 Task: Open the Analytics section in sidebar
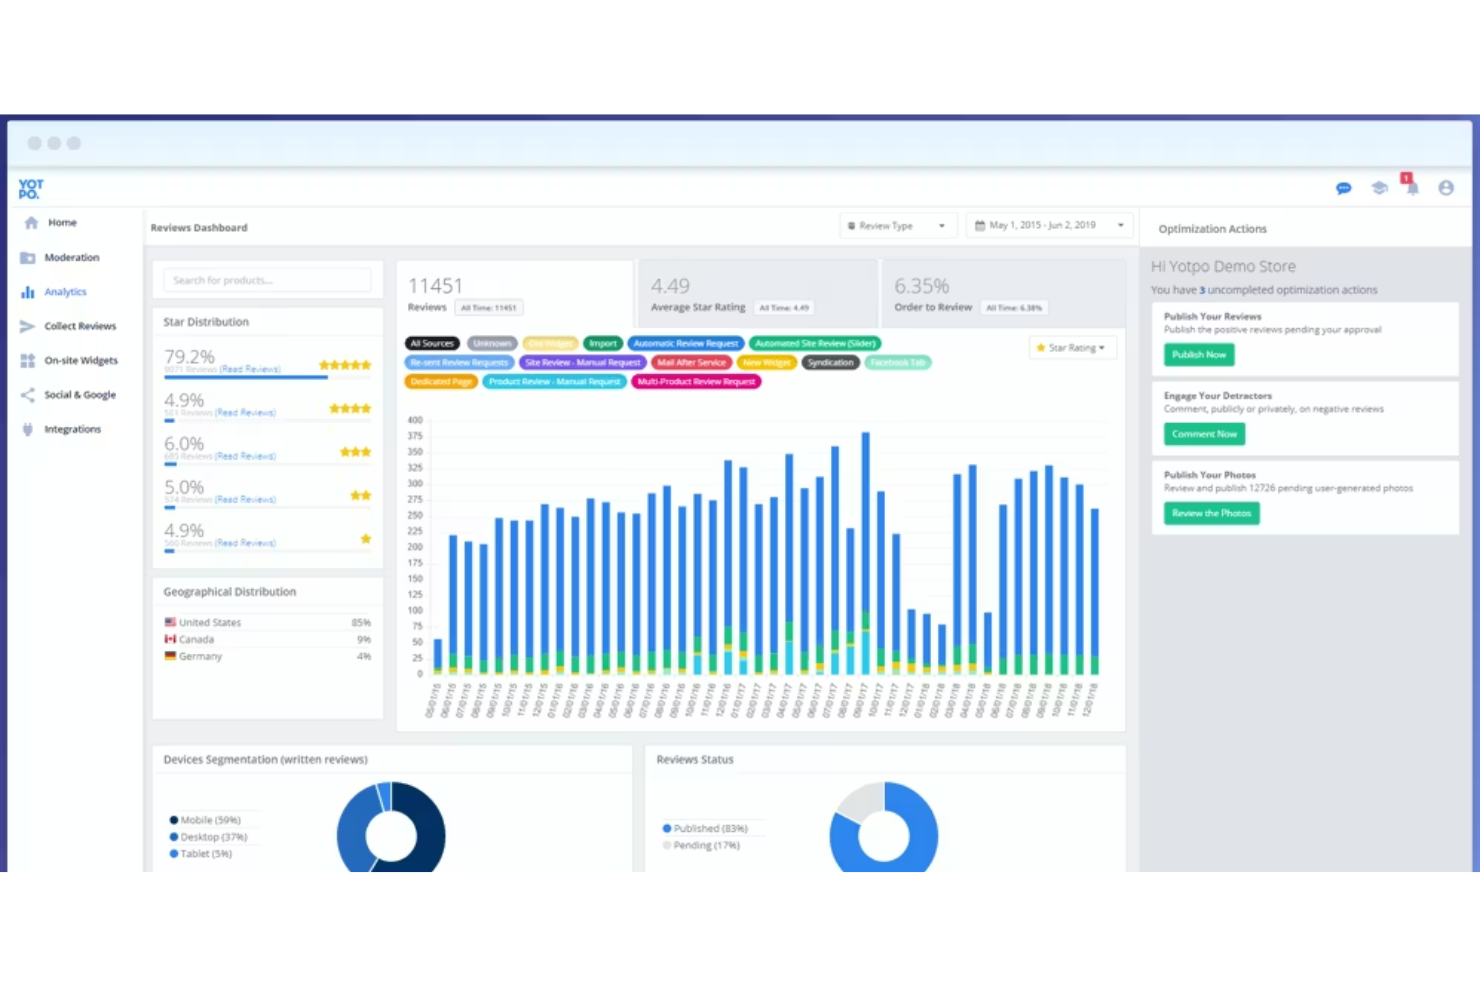(x=65, y=291)
